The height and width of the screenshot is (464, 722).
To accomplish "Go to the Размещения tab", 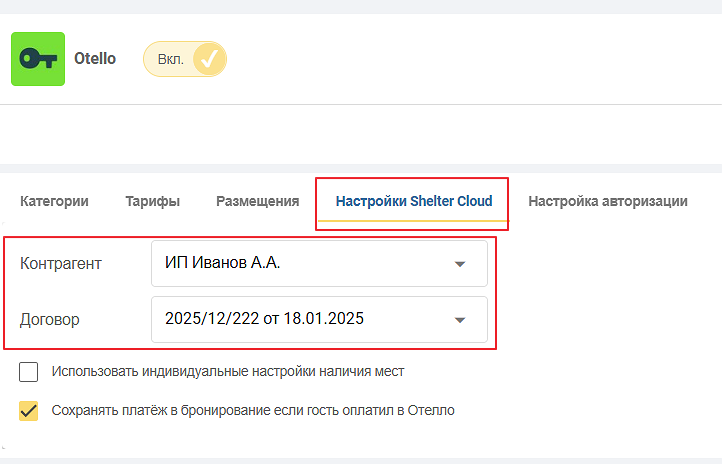I will [257, 201].
